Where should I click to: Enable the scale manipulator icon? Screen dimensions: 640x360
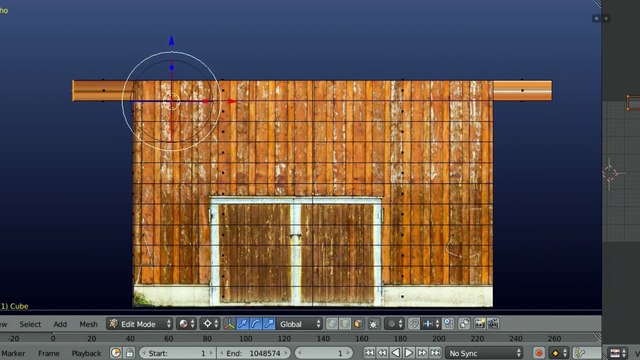[269, 324]
